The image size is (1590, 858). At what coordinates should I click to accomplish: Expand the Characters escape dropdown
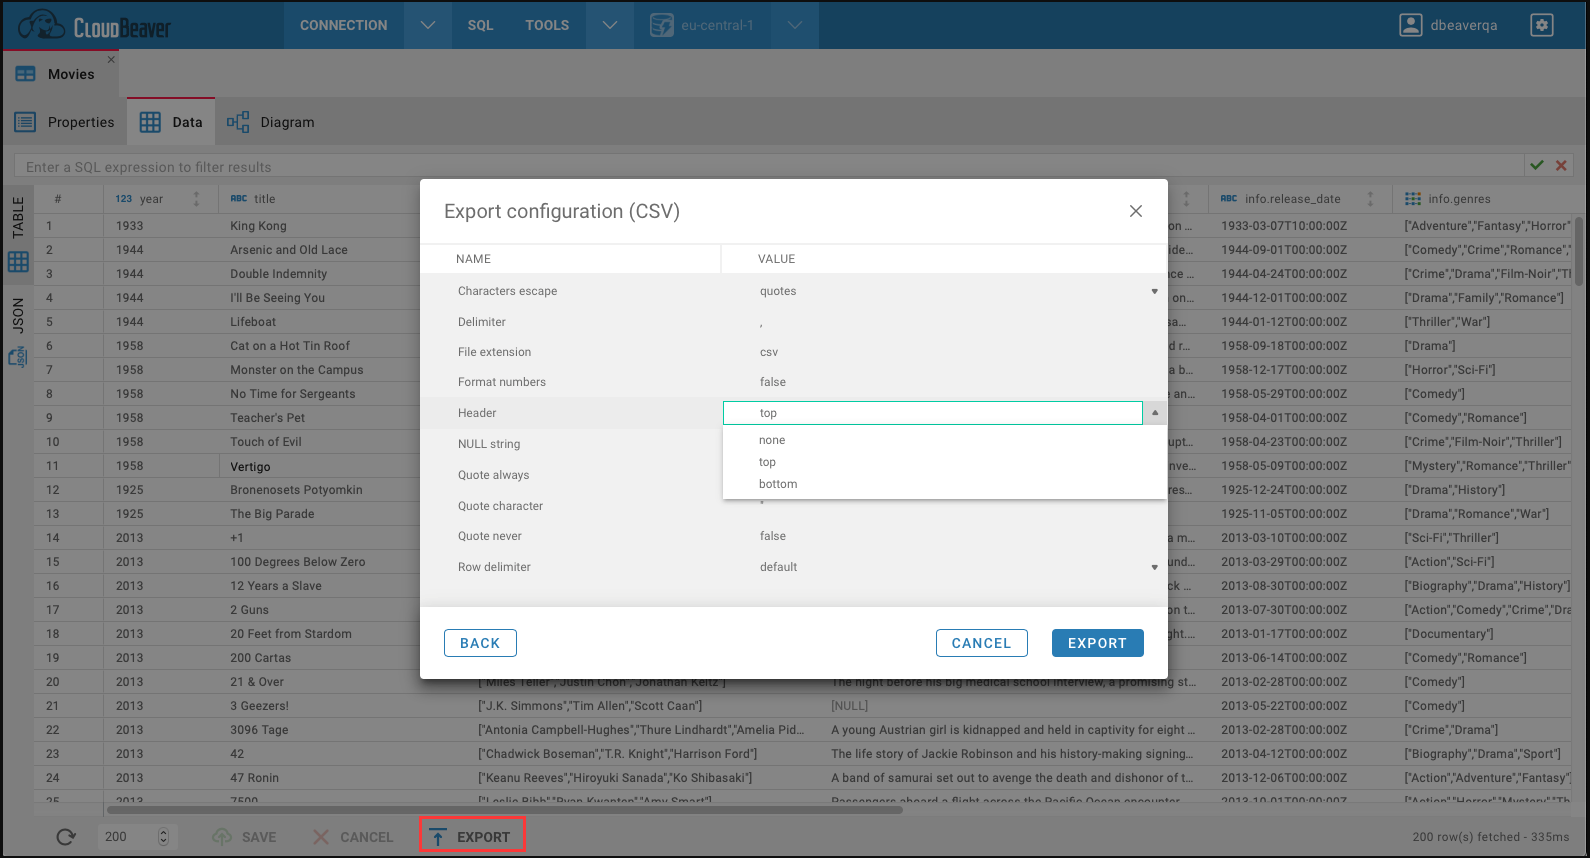[1154, 291]
